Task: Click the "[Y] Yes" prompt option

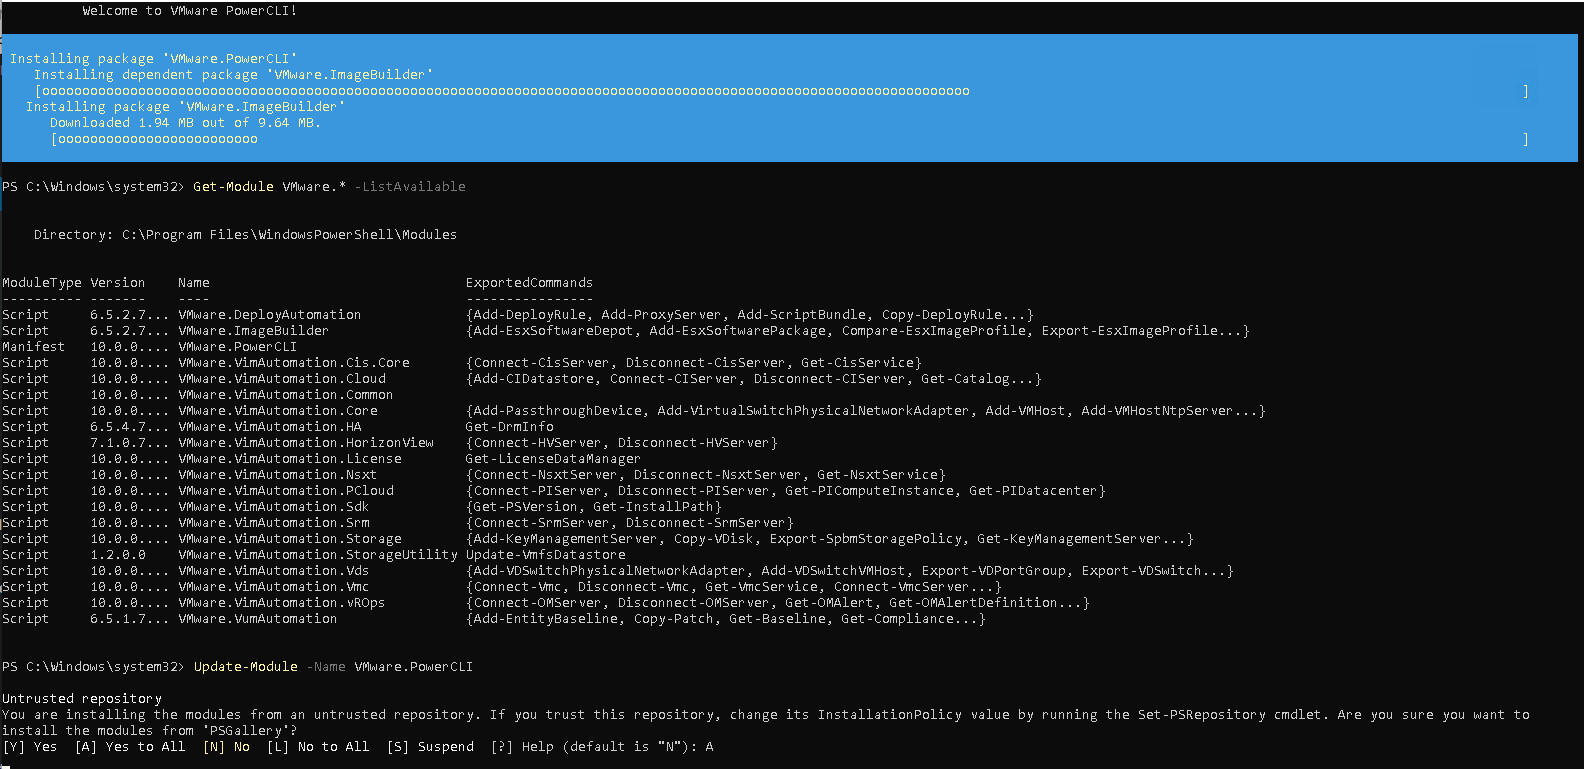Action: 30,747
